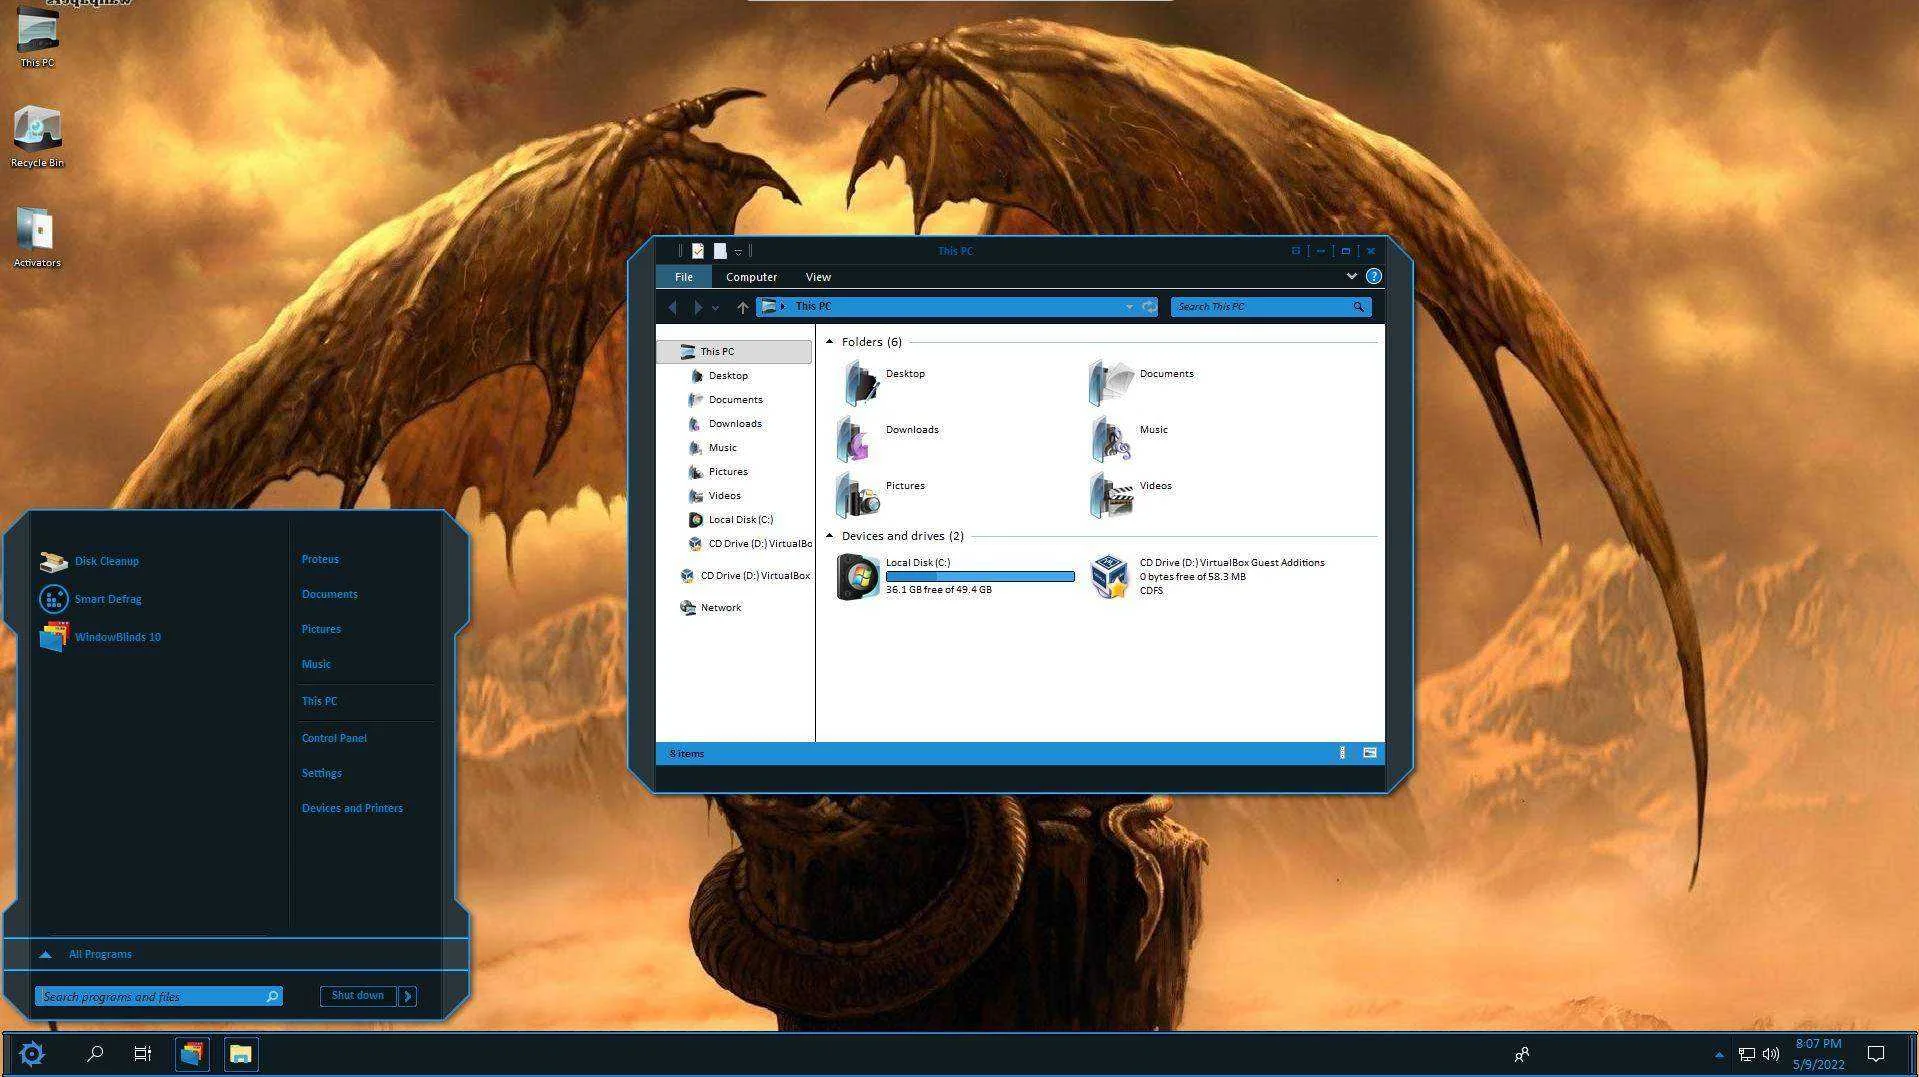Switch to large icons view in status bar

click(1369, 753)
